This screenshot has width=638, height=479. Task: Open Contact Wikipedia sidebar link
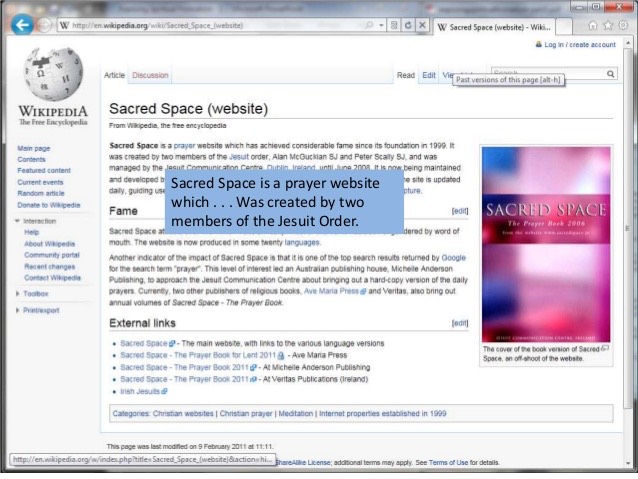(x=52, y=278)
